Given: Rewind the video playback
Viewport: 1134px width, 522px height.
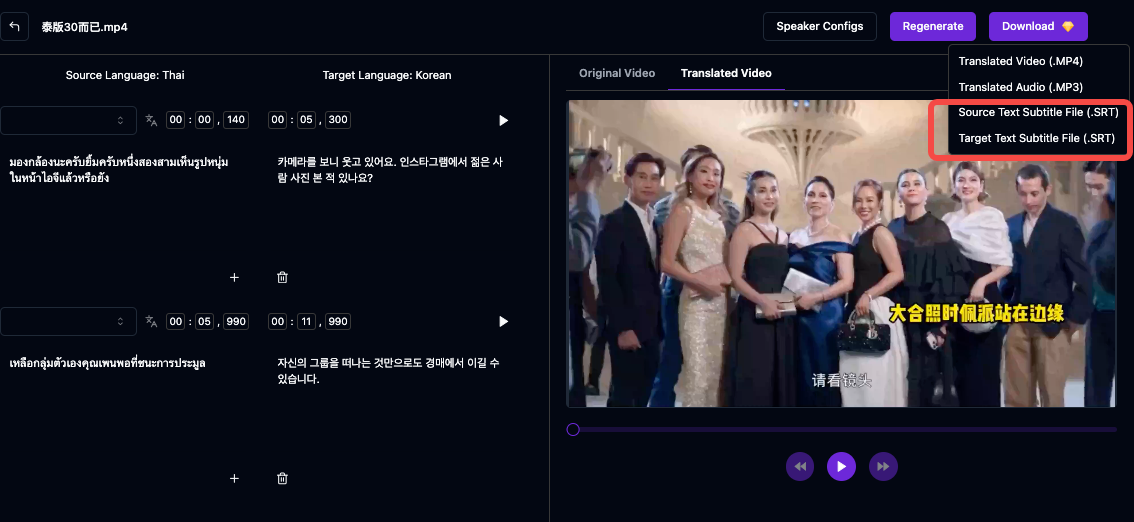Looking at the screenshot, I should pos(799,466).
